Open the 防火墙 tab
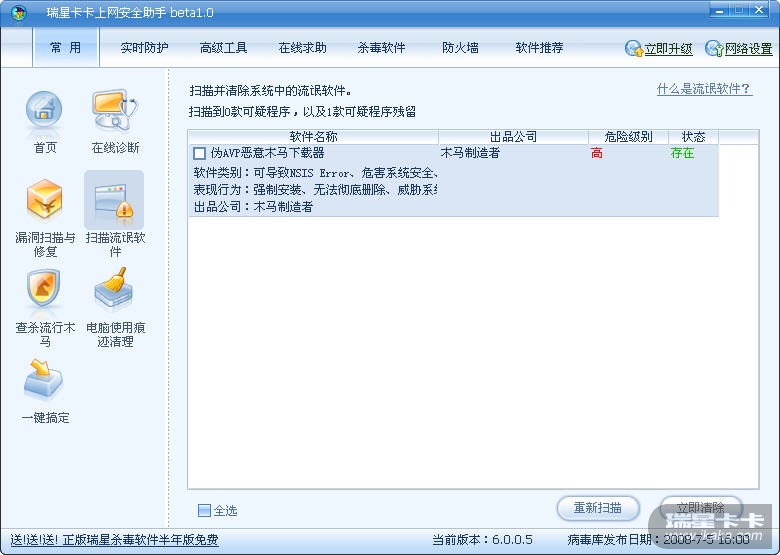Screen dimensions: 780x555 click(461, 48)
